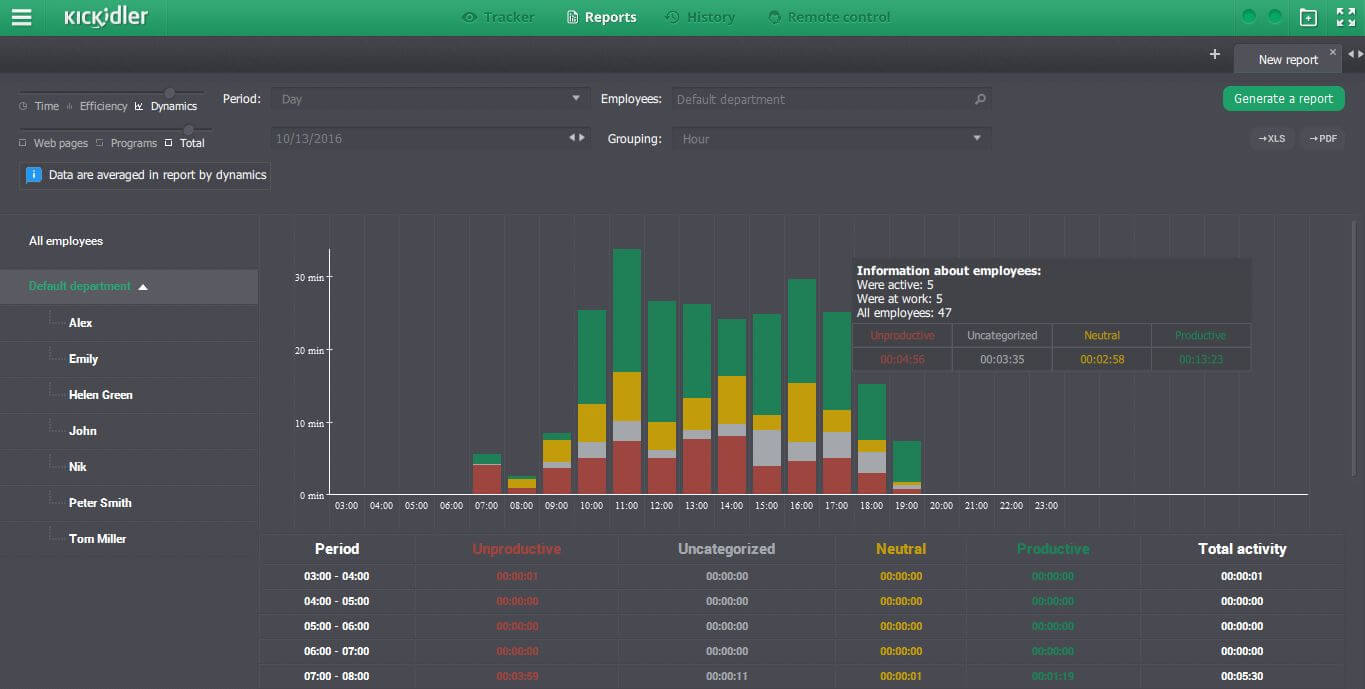Image resolution: width=1365 pixels, height=689 pixels.
Task: Switch to the Time report view
Action: 41,105
